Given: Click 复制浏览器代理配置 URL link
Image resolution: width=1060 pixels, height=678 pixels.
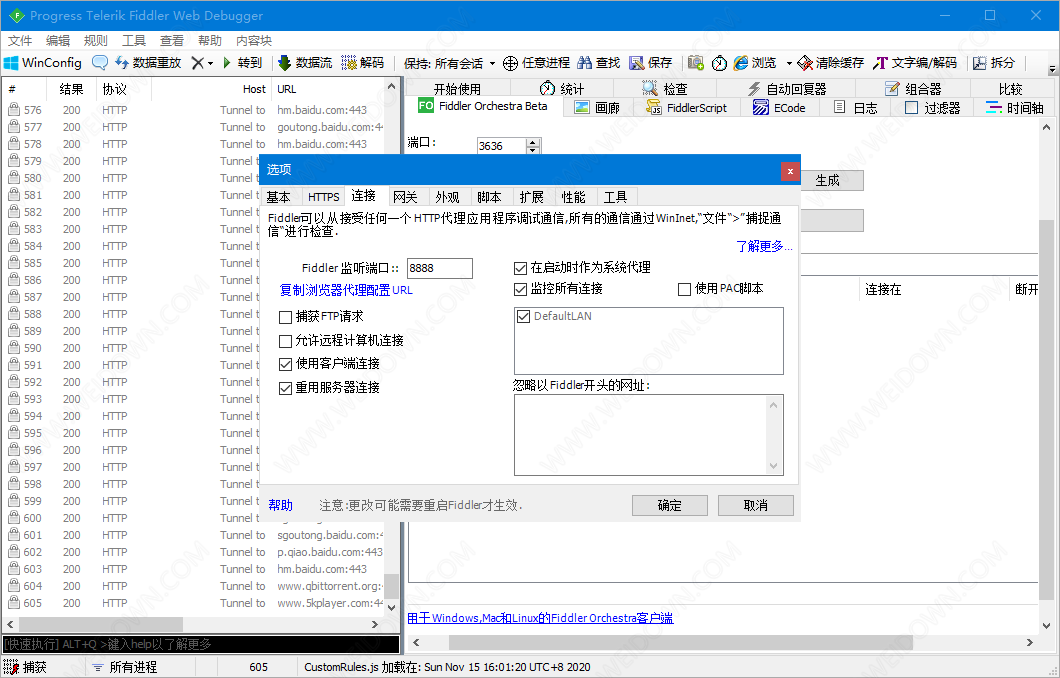Looking at the screenshot, I should (345, 290).
